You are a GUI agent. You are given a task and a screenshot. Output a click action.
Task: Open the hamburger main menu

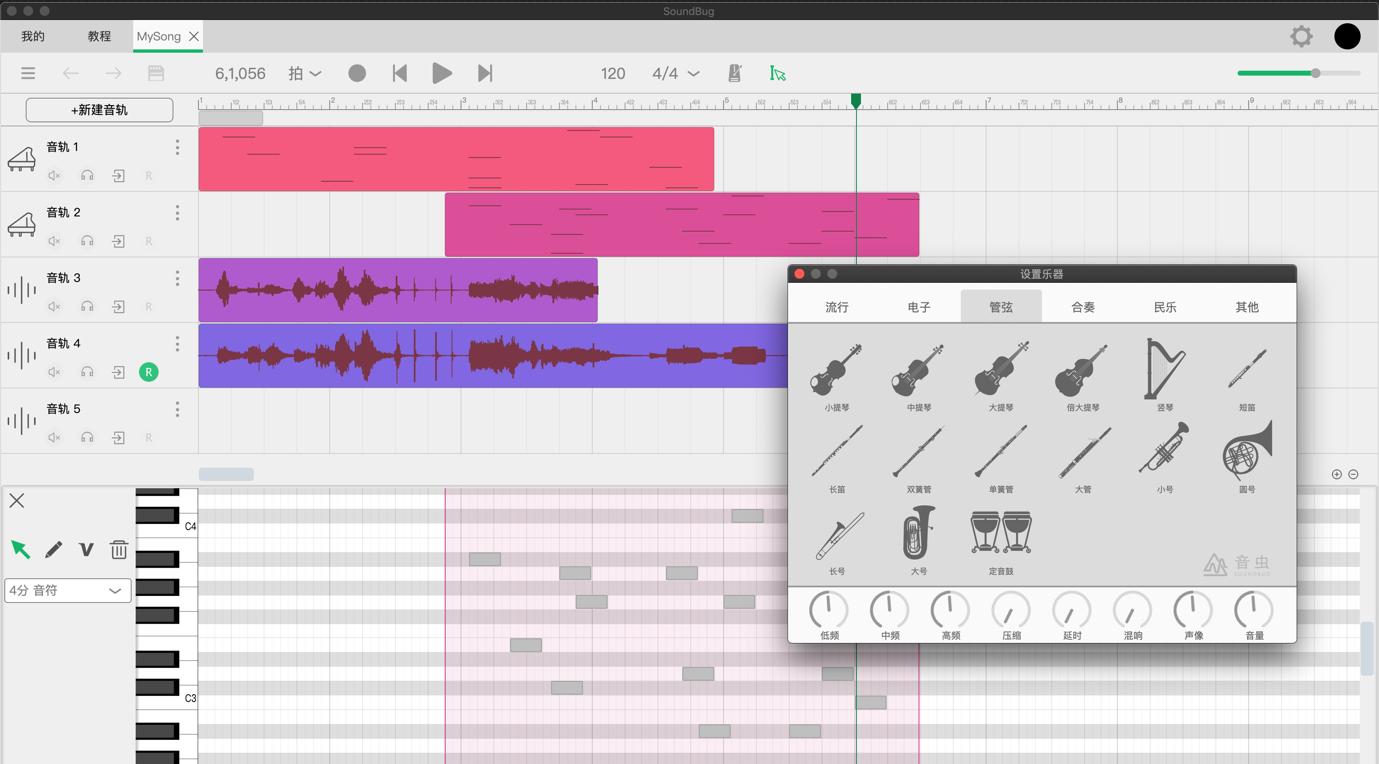[x=28, y=73]
